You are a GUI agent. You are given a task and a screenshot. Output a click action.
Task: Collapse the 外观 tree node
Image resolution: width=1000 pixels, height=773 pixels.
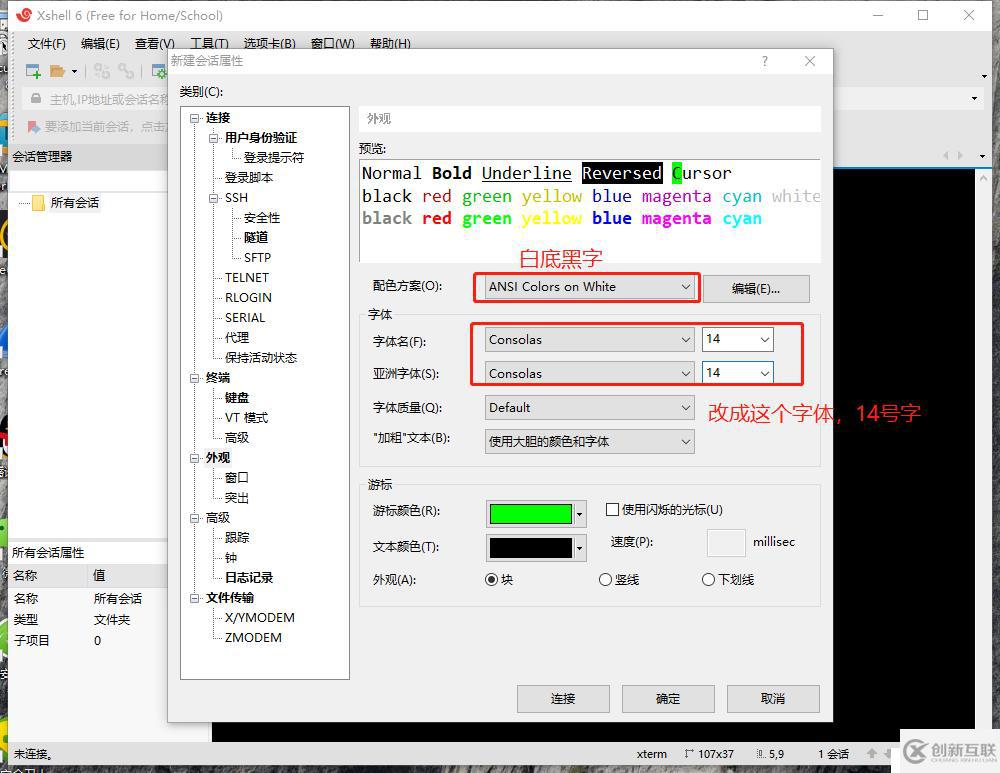(195, 458)
